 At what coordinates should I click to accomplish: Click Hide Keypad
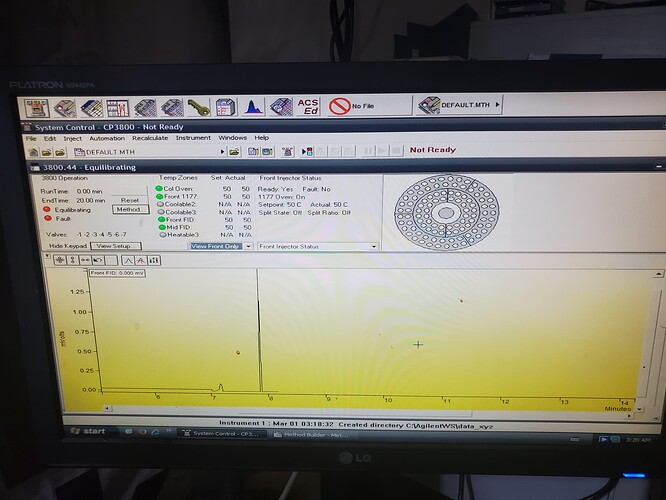click(68, 246)
